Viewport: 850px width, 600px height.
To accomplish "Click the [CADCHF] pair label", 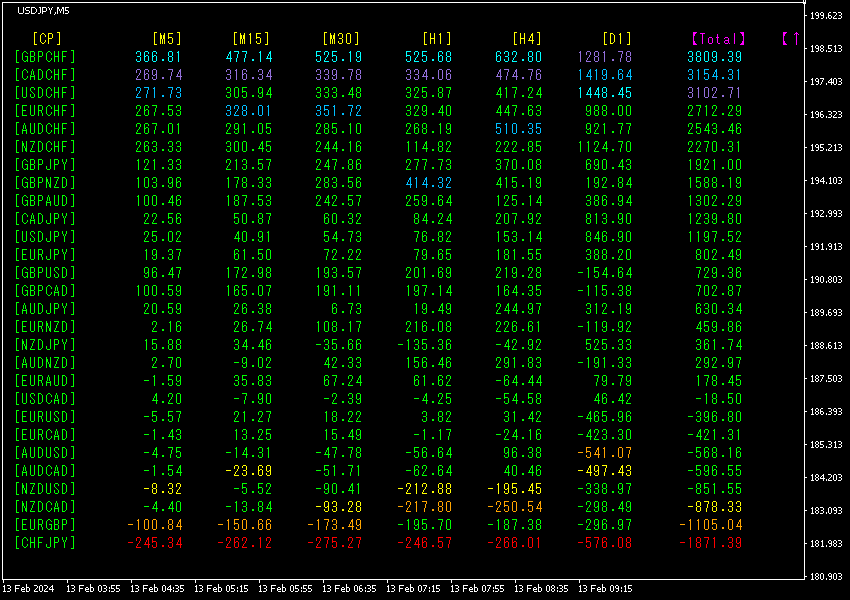I will (x=45, y=74).
